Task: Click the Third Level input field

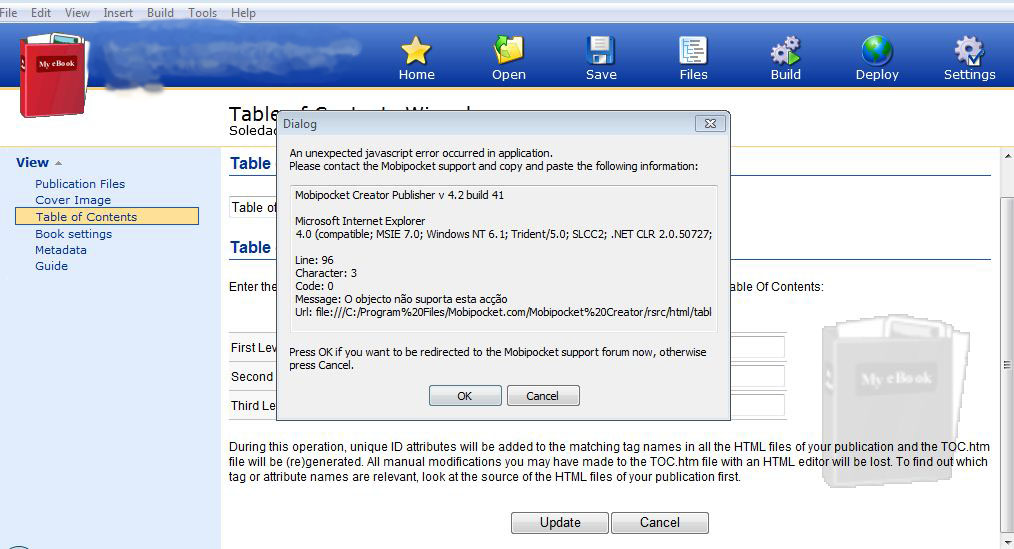Action: (x=758, y=405)
